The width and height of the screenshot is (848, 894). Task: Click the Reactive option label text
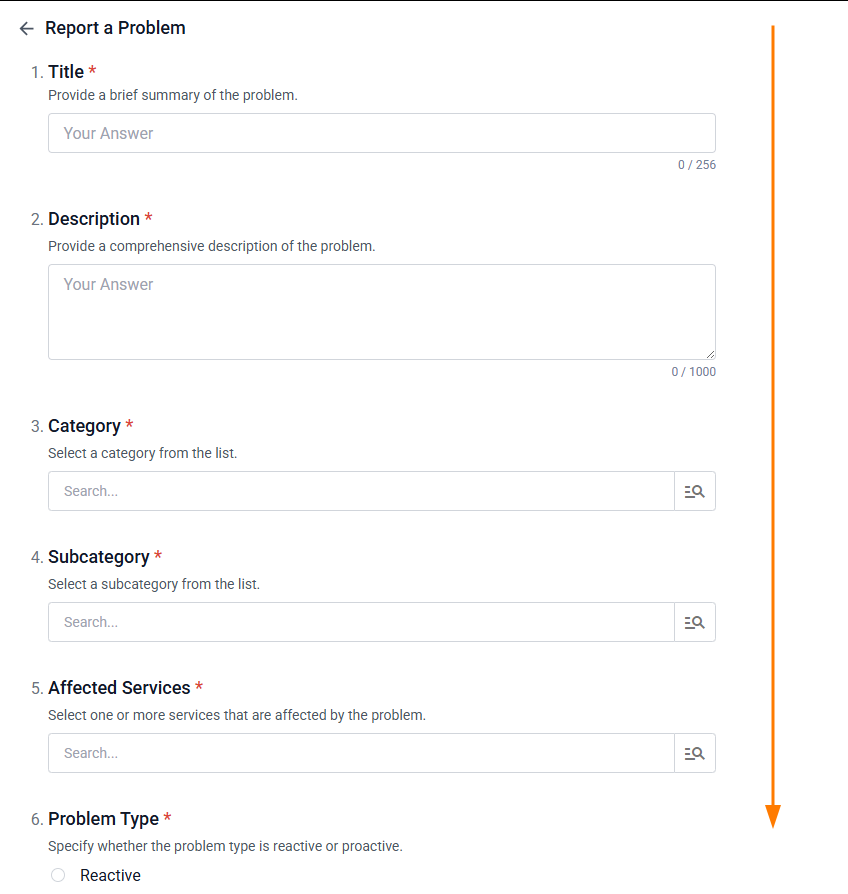pyautogui.click(x=110, y=875)
